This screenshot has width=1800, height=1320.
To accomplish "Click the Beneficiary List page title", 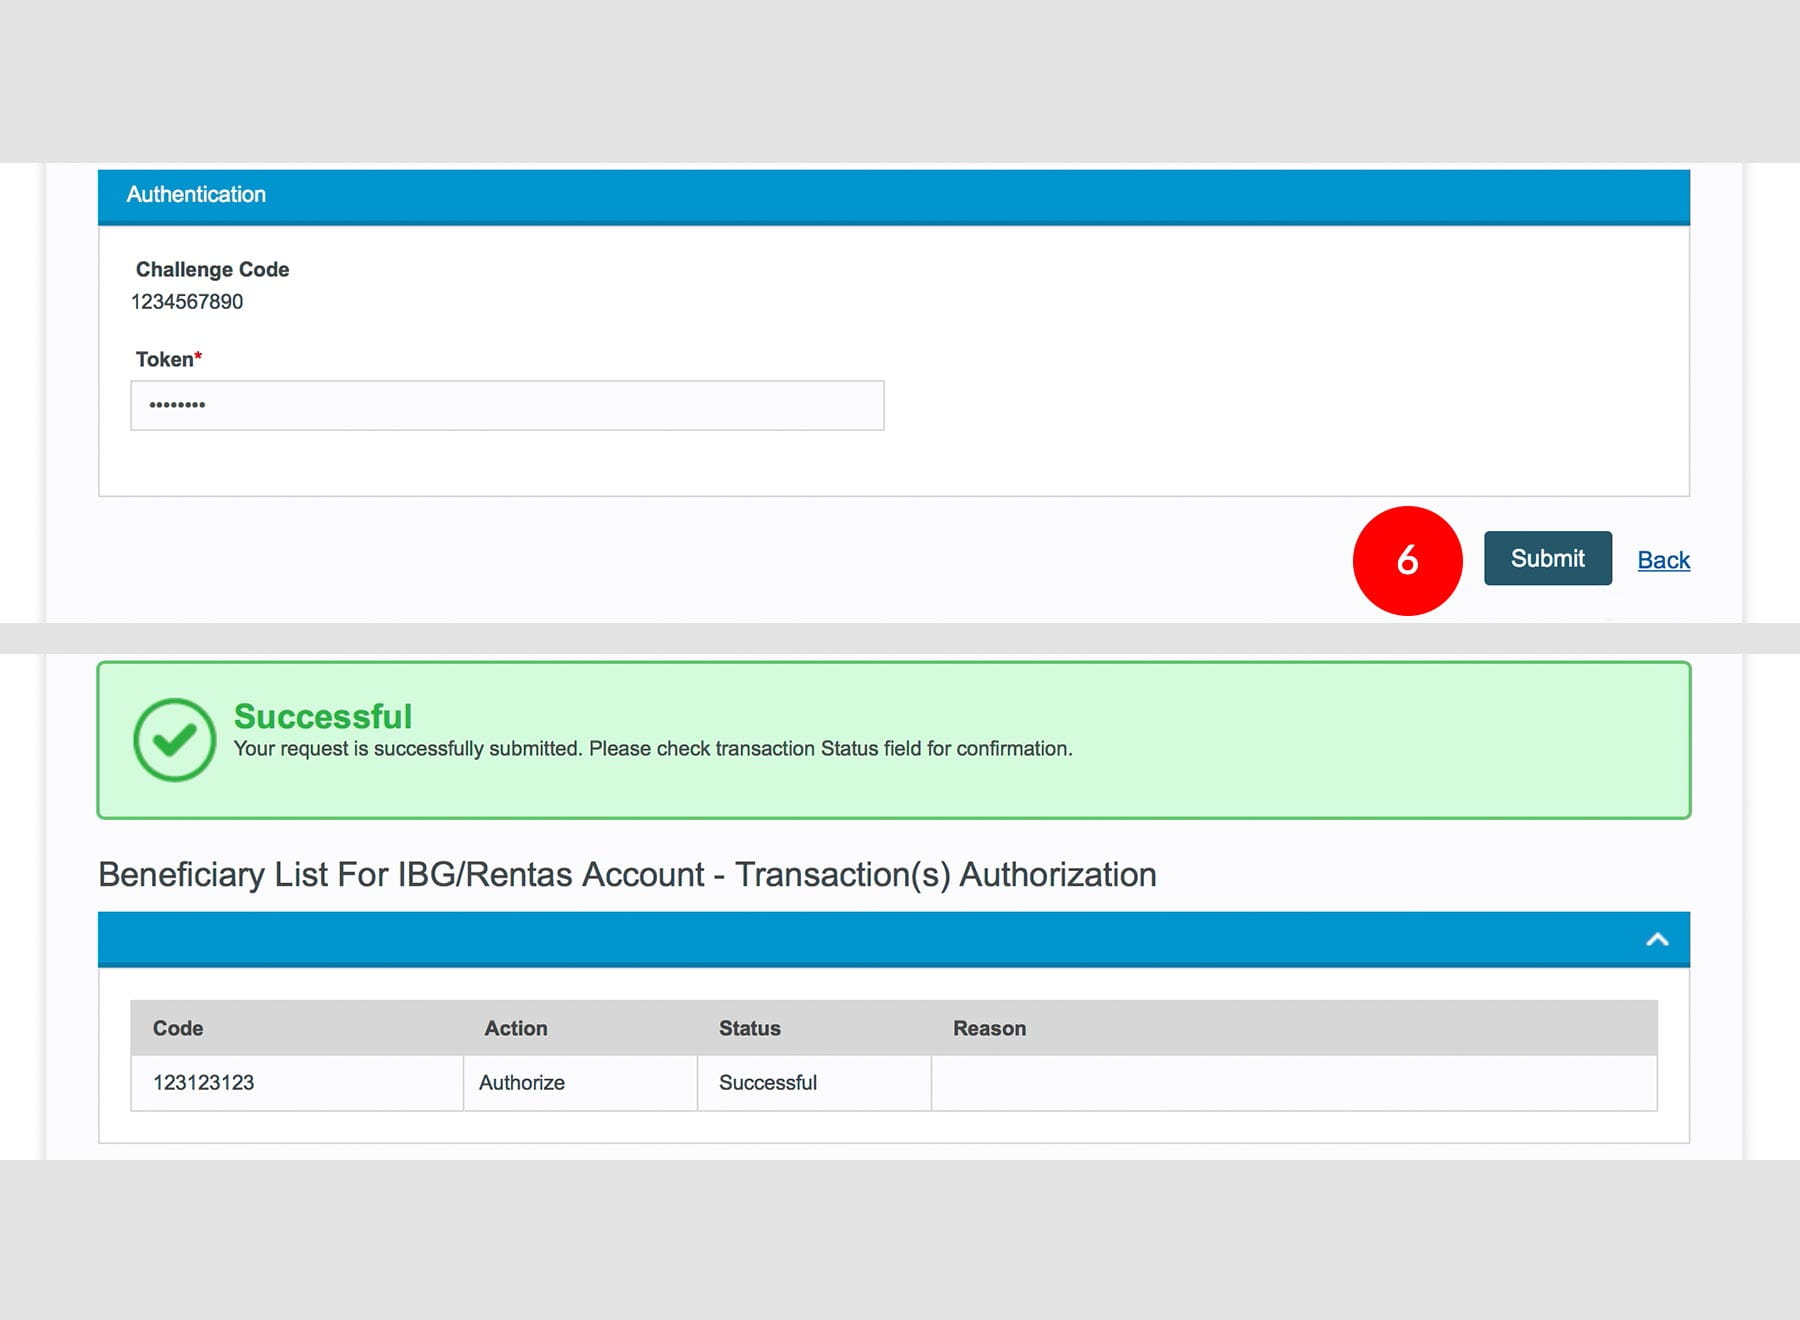I will click(627, 875).
